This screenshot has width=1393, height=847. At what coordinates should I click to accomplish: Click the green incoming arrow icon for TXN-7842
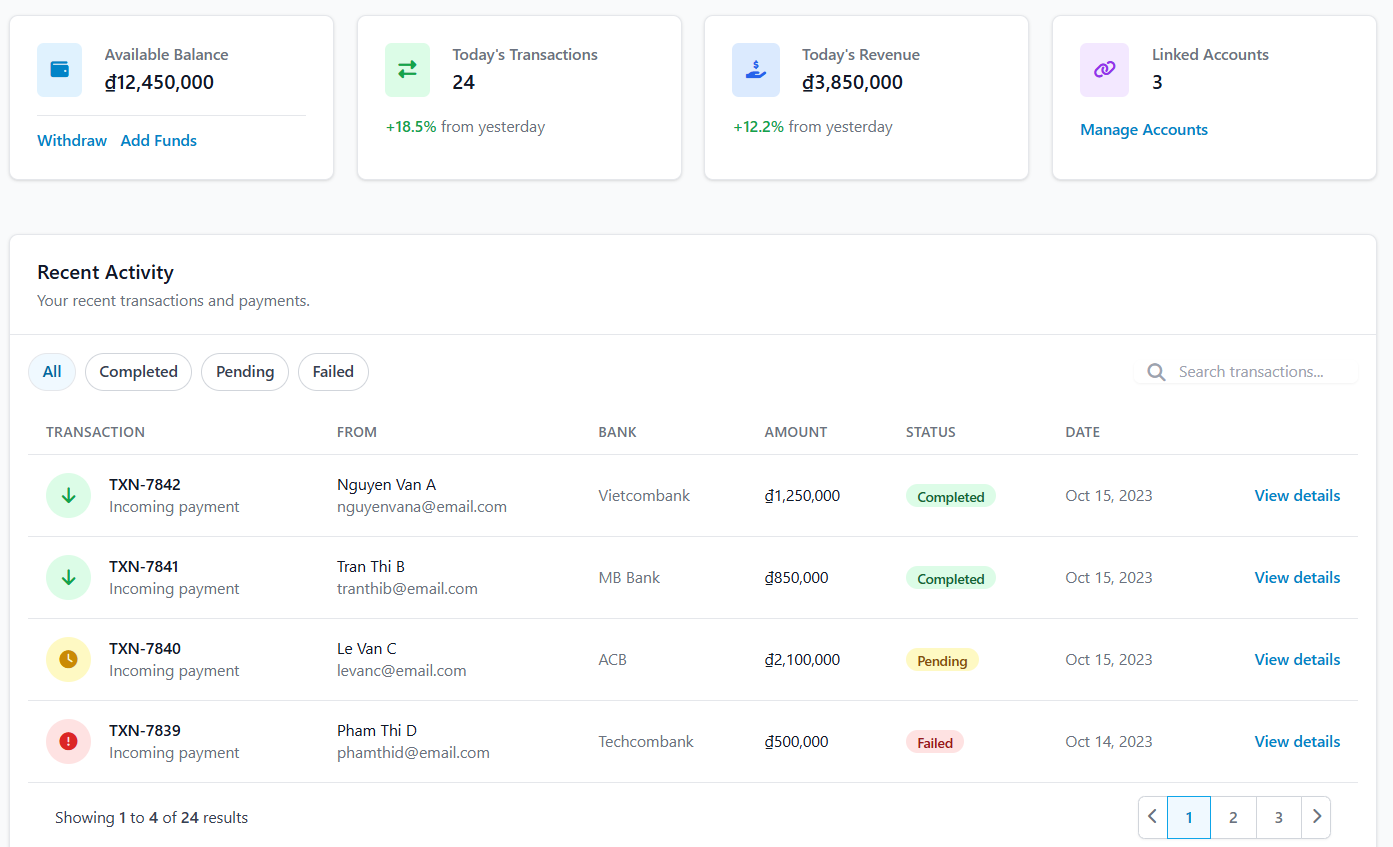(x=68, y=495)
